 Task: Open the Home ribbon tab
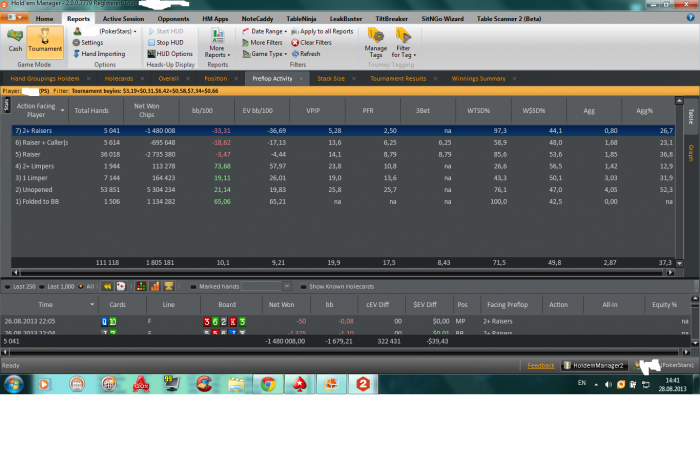click(x=44, y=19)
